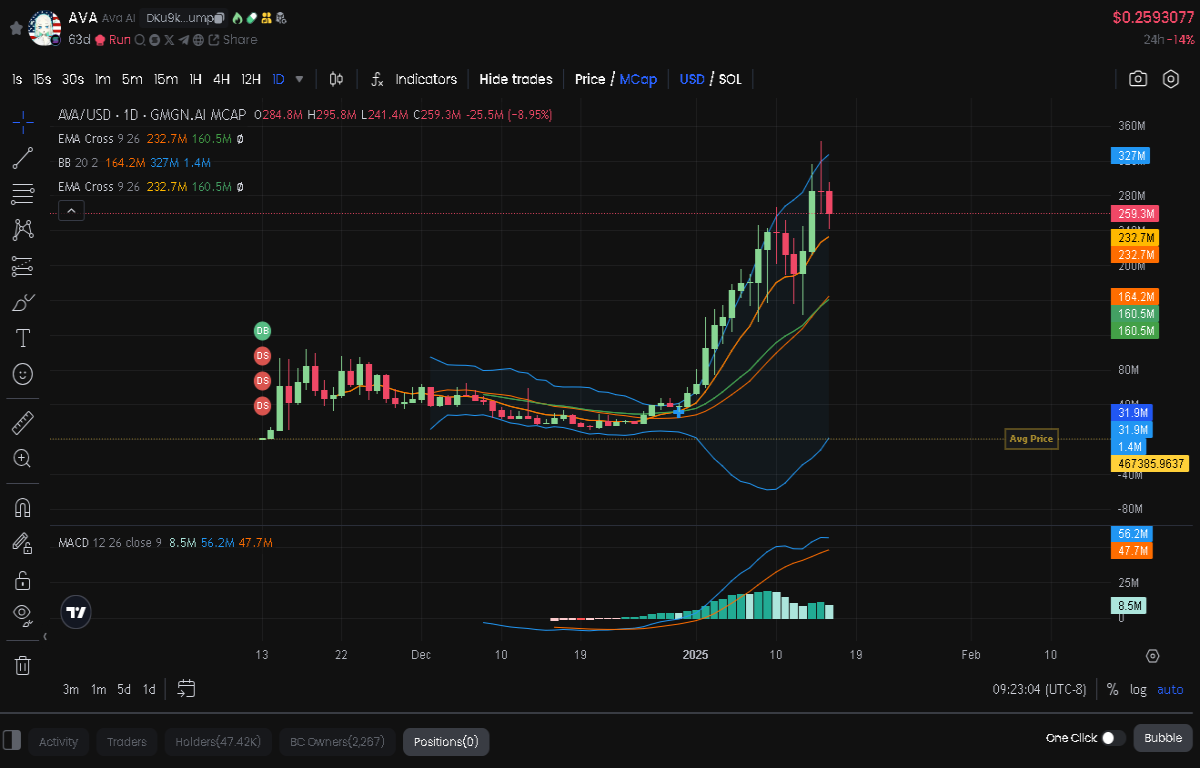Open the website globe icon

click(198, 40)
